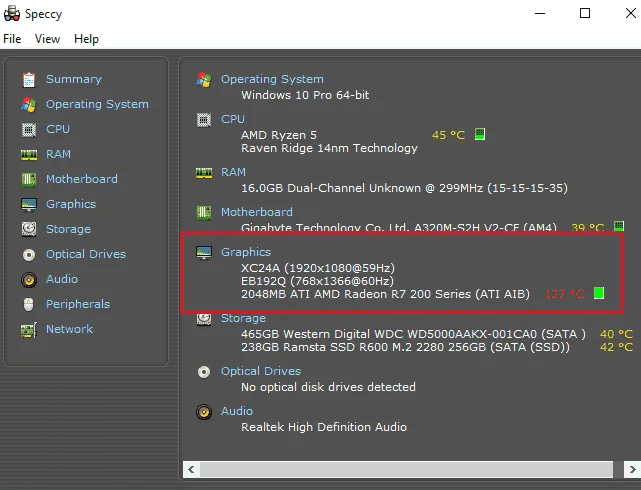The height and width of the screenshot is (490, 641).
Task: Click 'Raven Ridge 14nm Technology' text
Action: click(x=329, y=148)
